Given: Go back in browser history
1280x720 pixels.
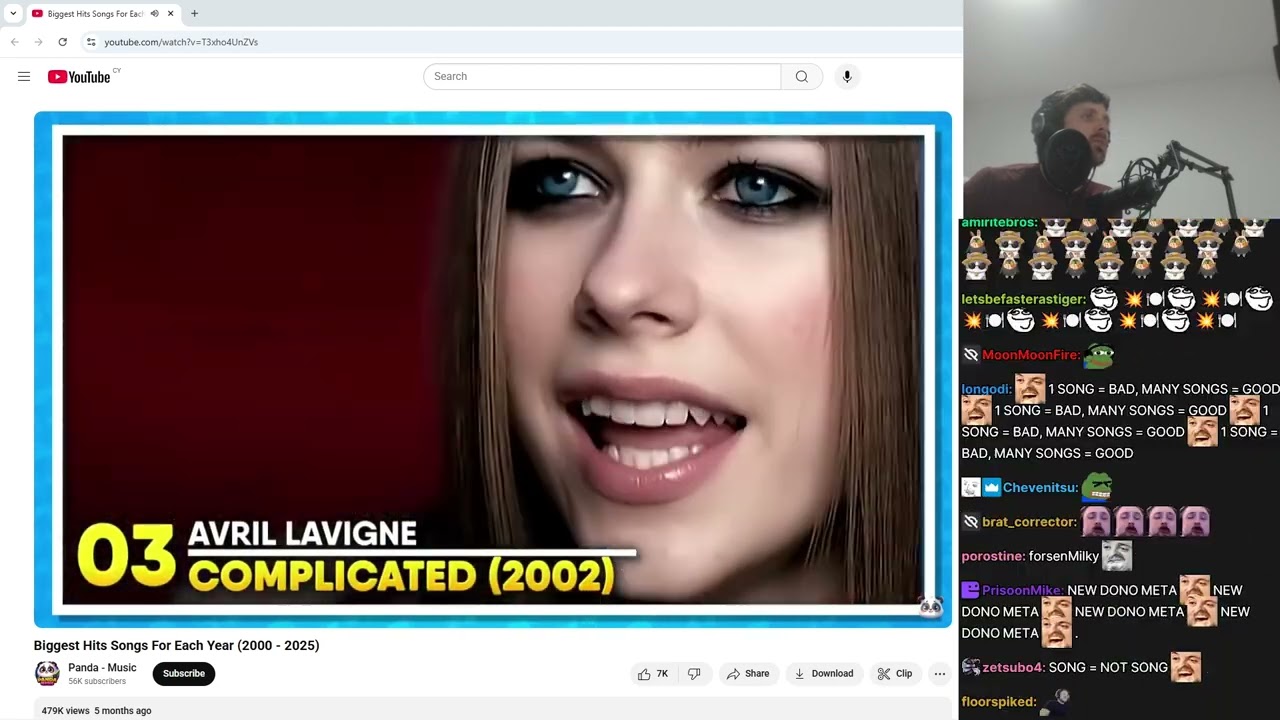Looking at the screenshot, I should click(x=15, y=42).
